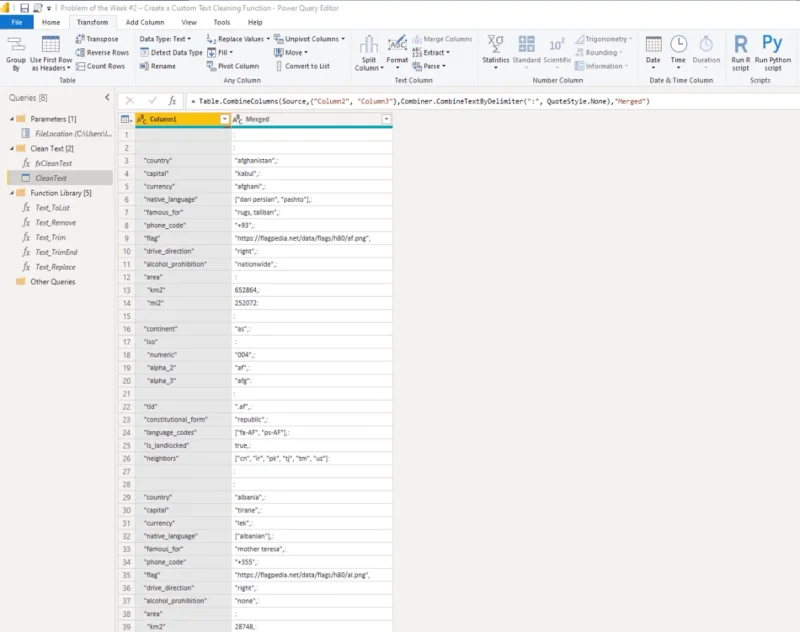800x632 pixels.
Task: Open the Merged column filter dropdown arrow
Action: [x=386, y=119]
